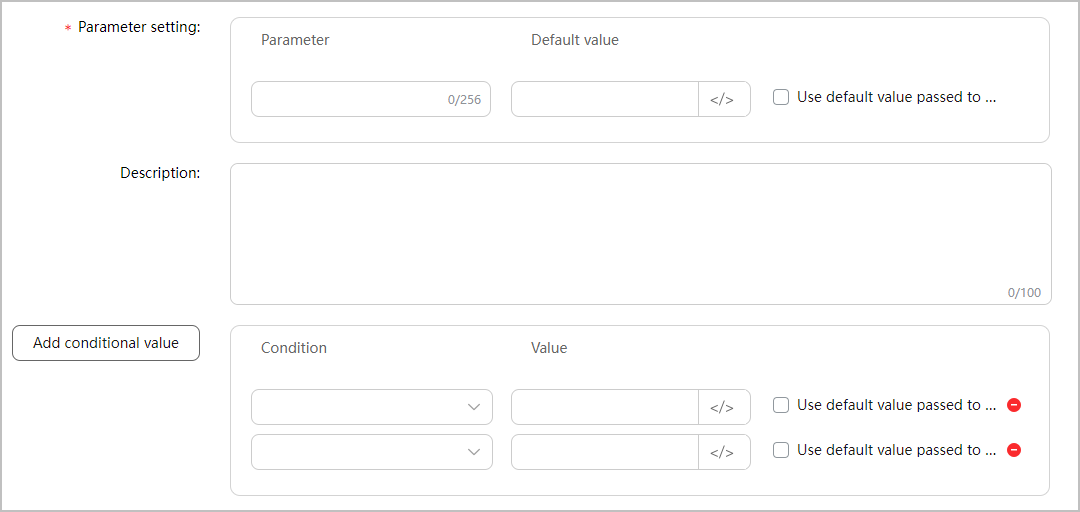Viewport: 1080px width, 512px height.
Task: Click the 'Condition' column header
Action: point(293,348)
